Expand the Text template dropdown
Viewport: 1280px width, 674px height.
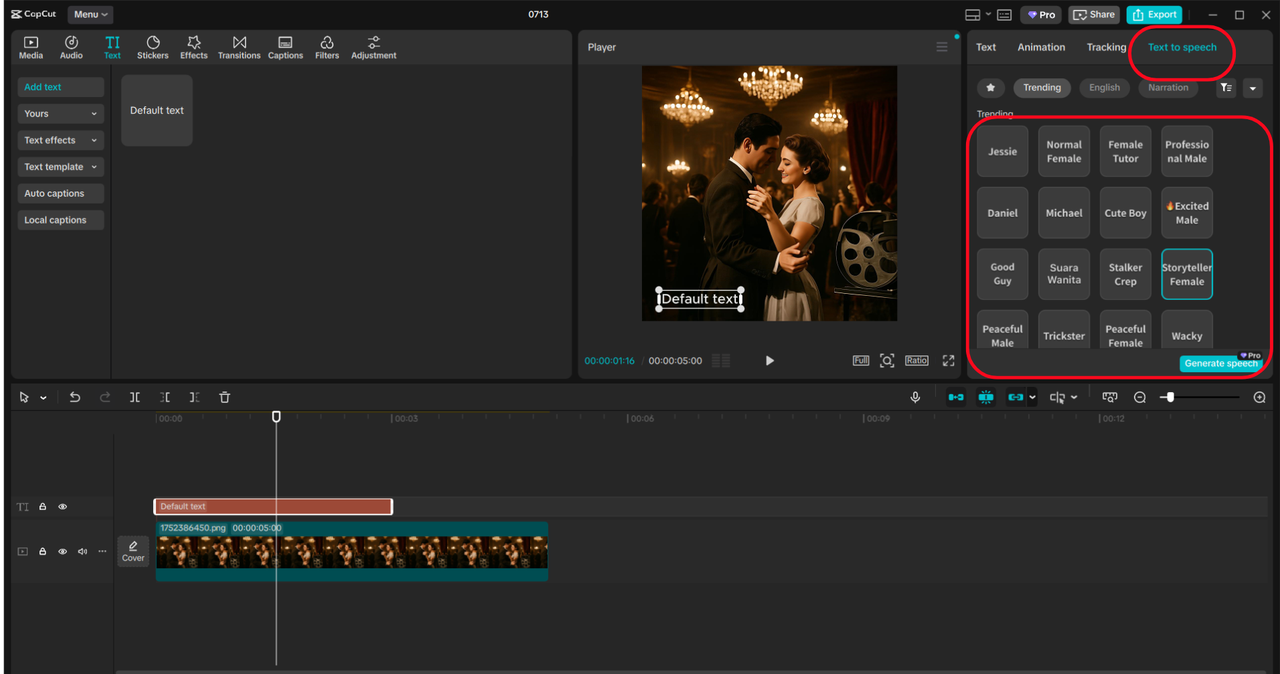(x=61, y=167)
